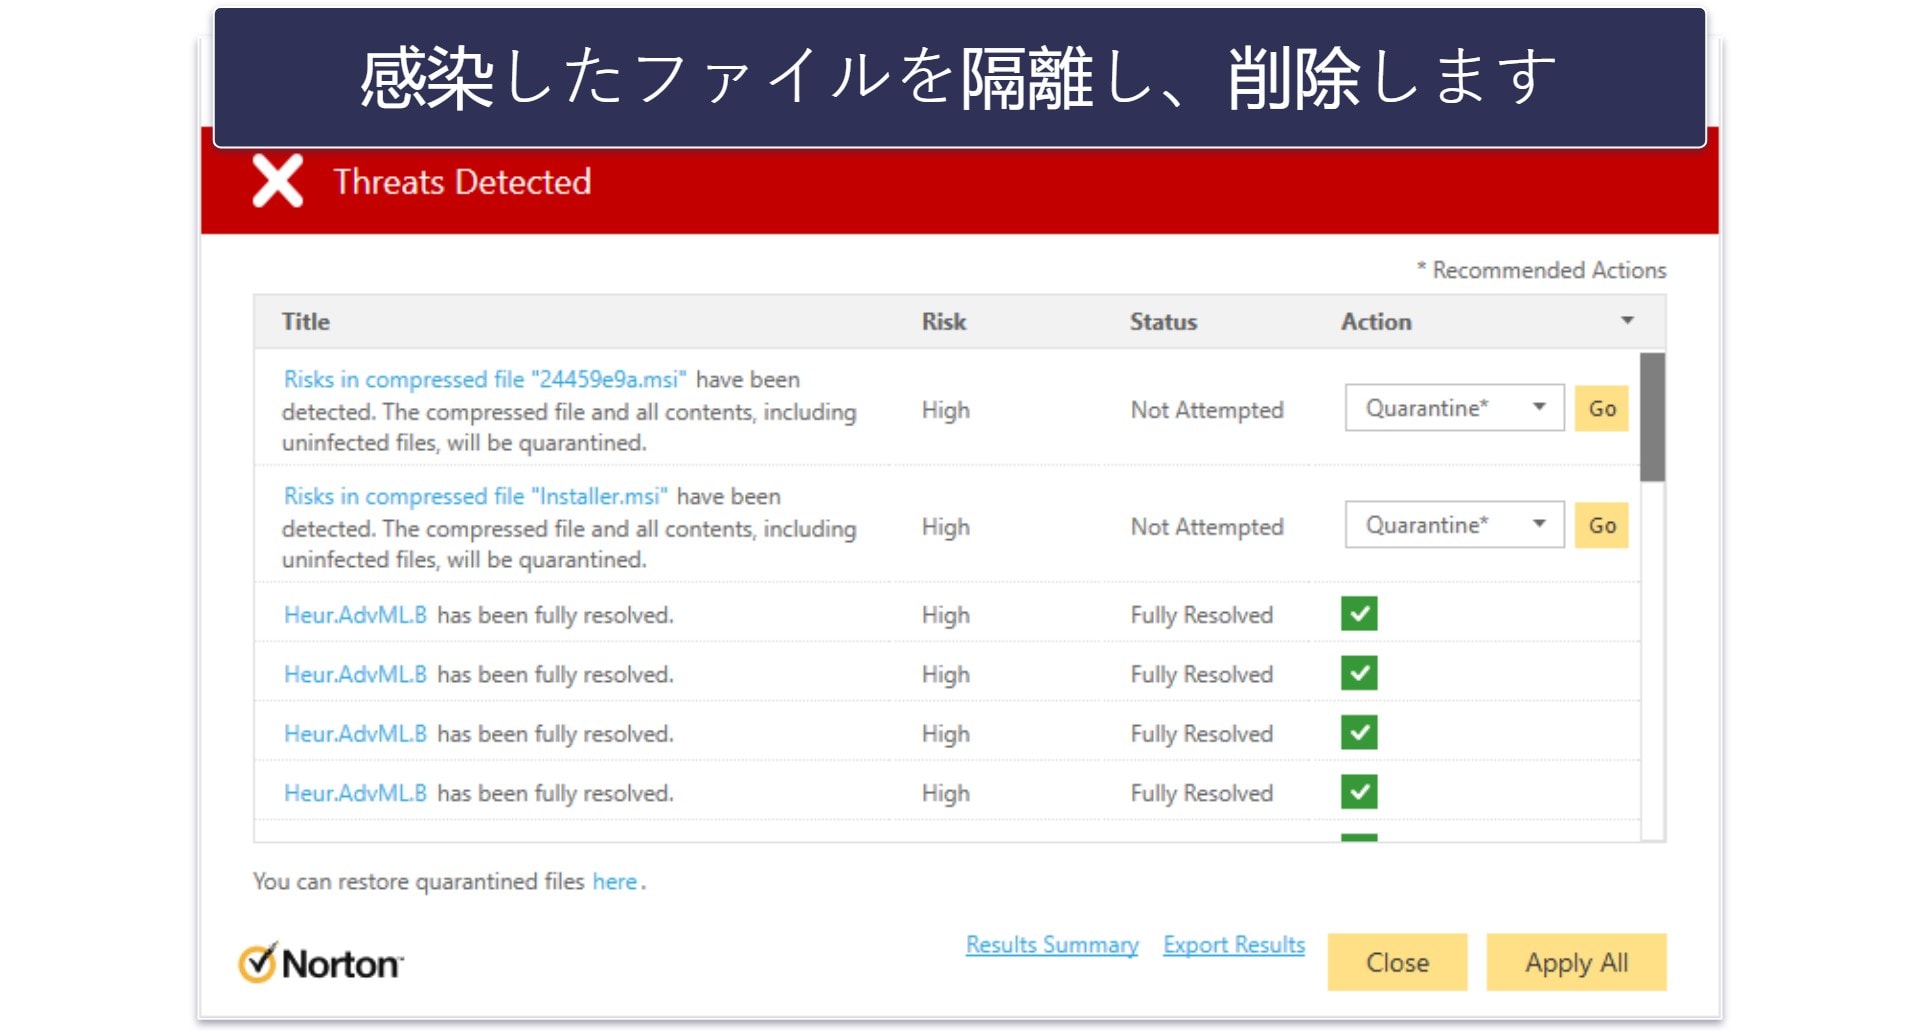Click Go button for 24459e9a.msi row

[x=1601, y=408]
